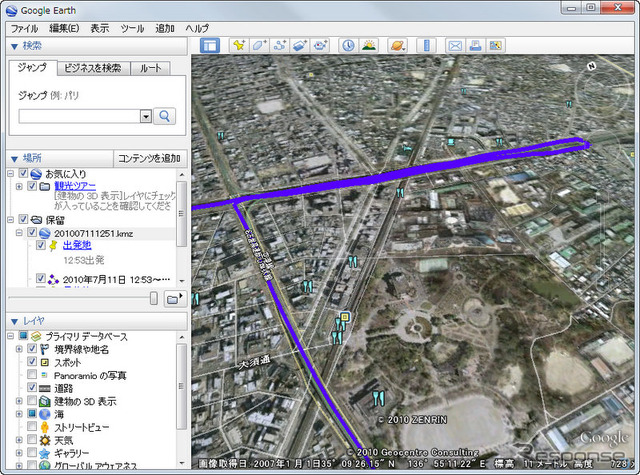Open the ツール menu
640x475 pixels.
[132, 28]
